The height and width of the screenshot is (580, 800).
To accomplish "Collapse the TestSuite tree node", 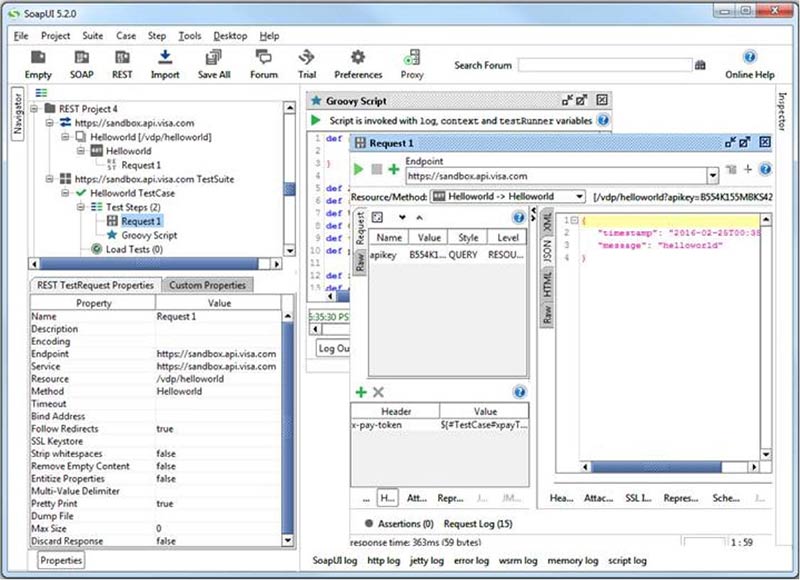I will 49,179.
